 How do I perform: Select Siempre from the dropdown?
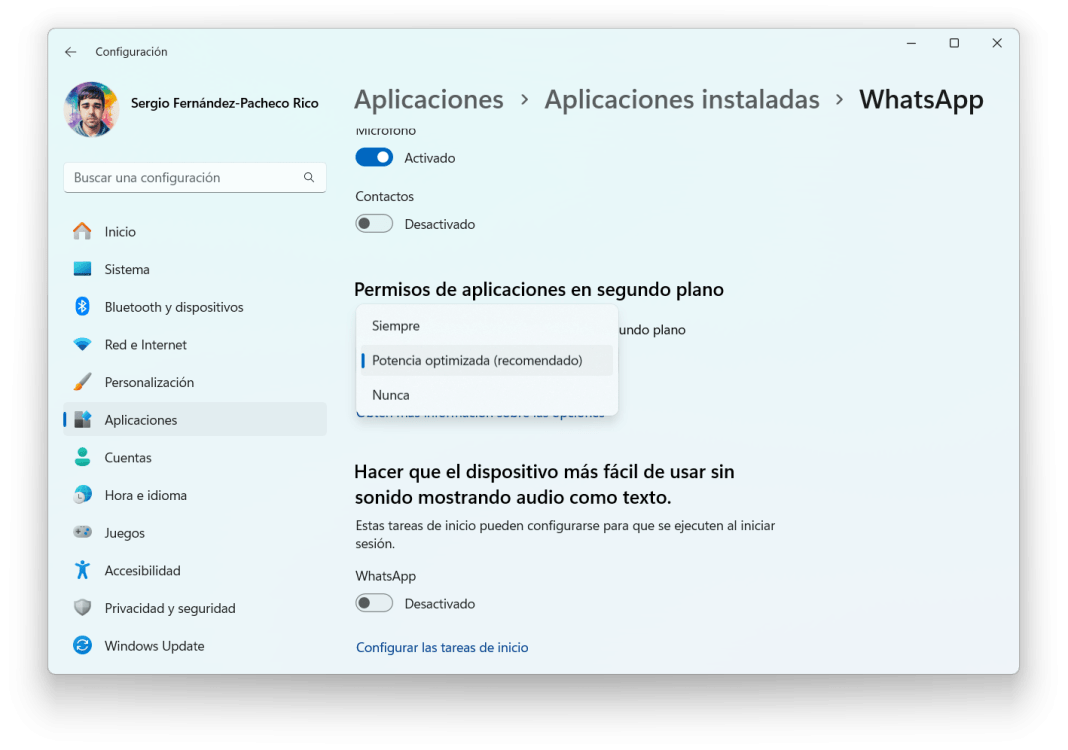(395, 326)
